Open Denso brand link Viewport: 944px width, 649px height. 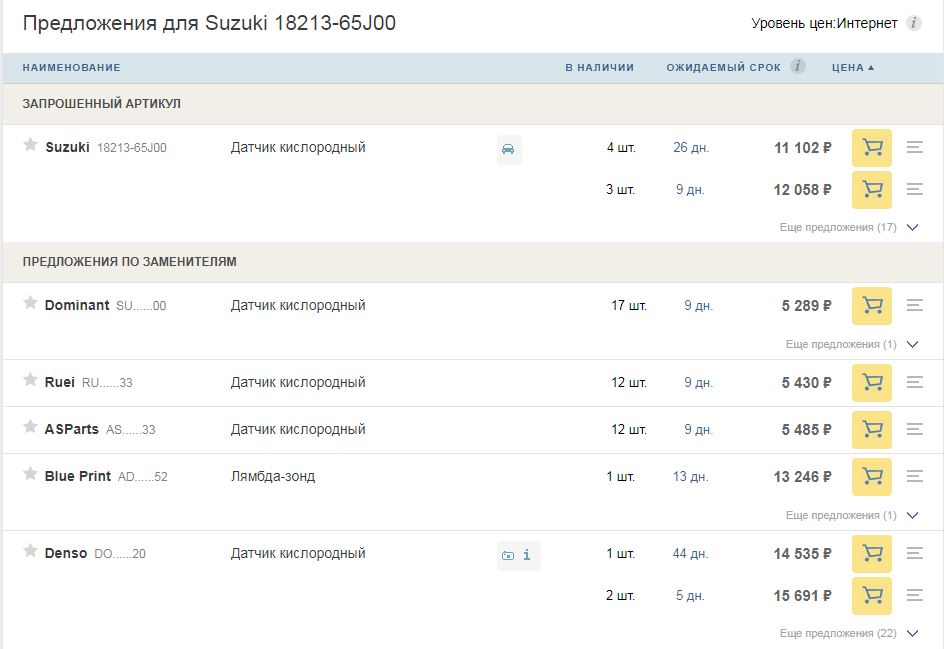pos(66,553)
